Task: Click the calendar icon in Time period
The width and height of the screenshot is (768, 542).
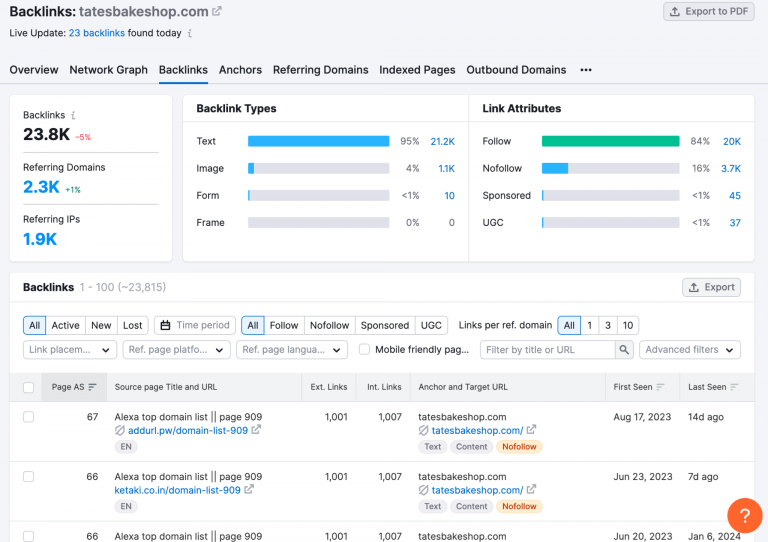Action: 166,325
